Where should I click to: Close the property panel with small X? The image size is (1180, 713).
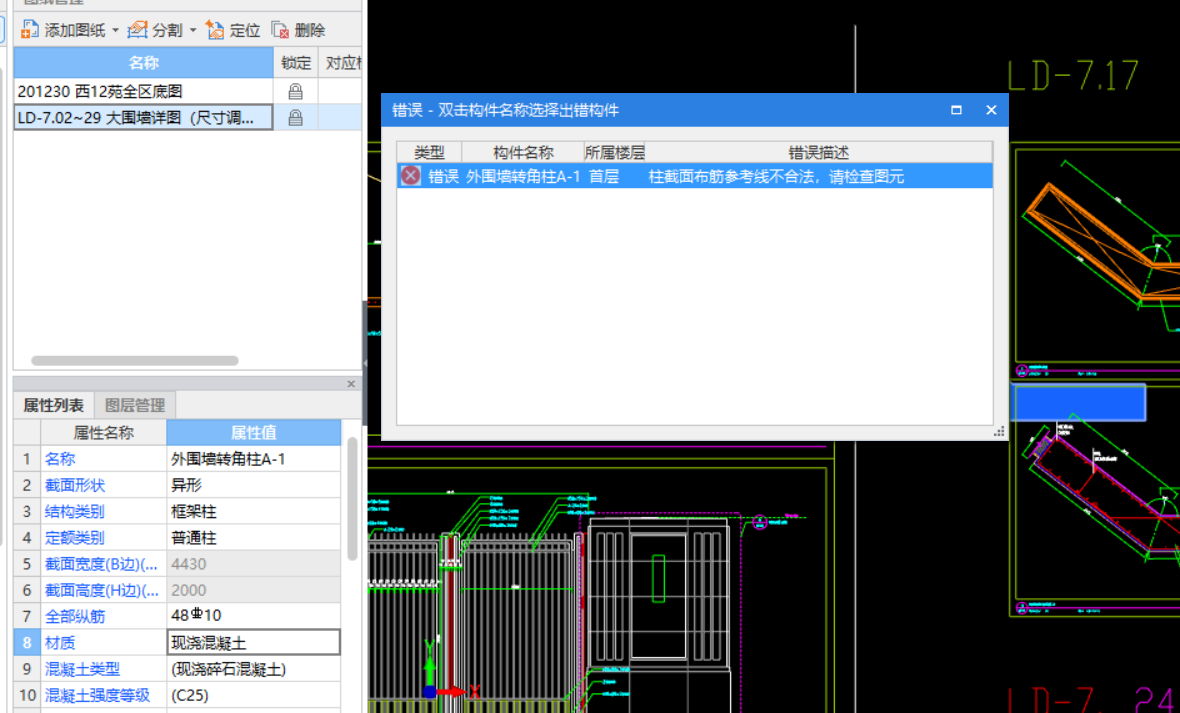(x=351, y=384)
